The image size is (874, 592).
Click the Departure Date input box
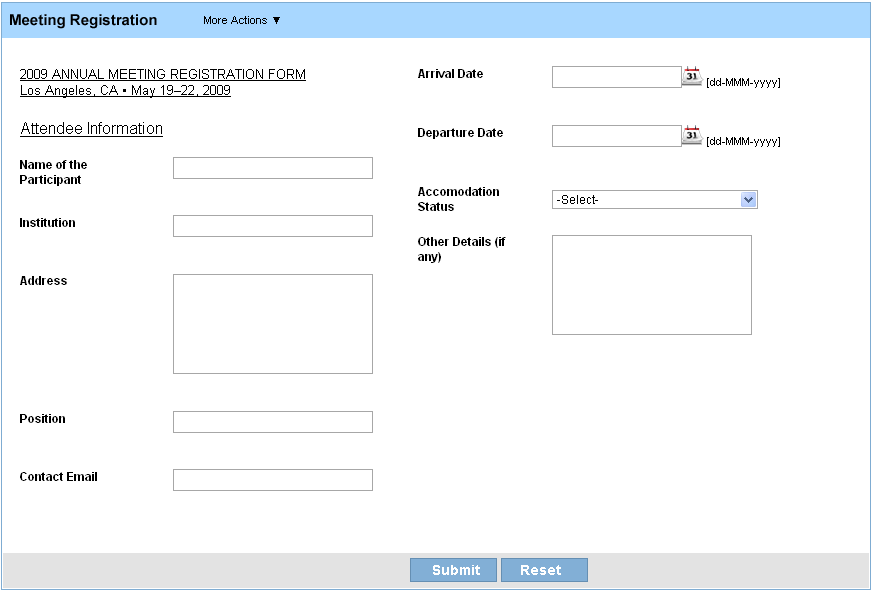615,135
